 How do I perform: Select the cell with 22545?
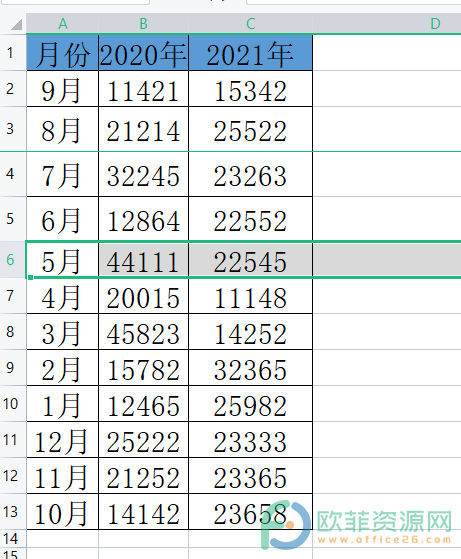[x=251, y=260]
